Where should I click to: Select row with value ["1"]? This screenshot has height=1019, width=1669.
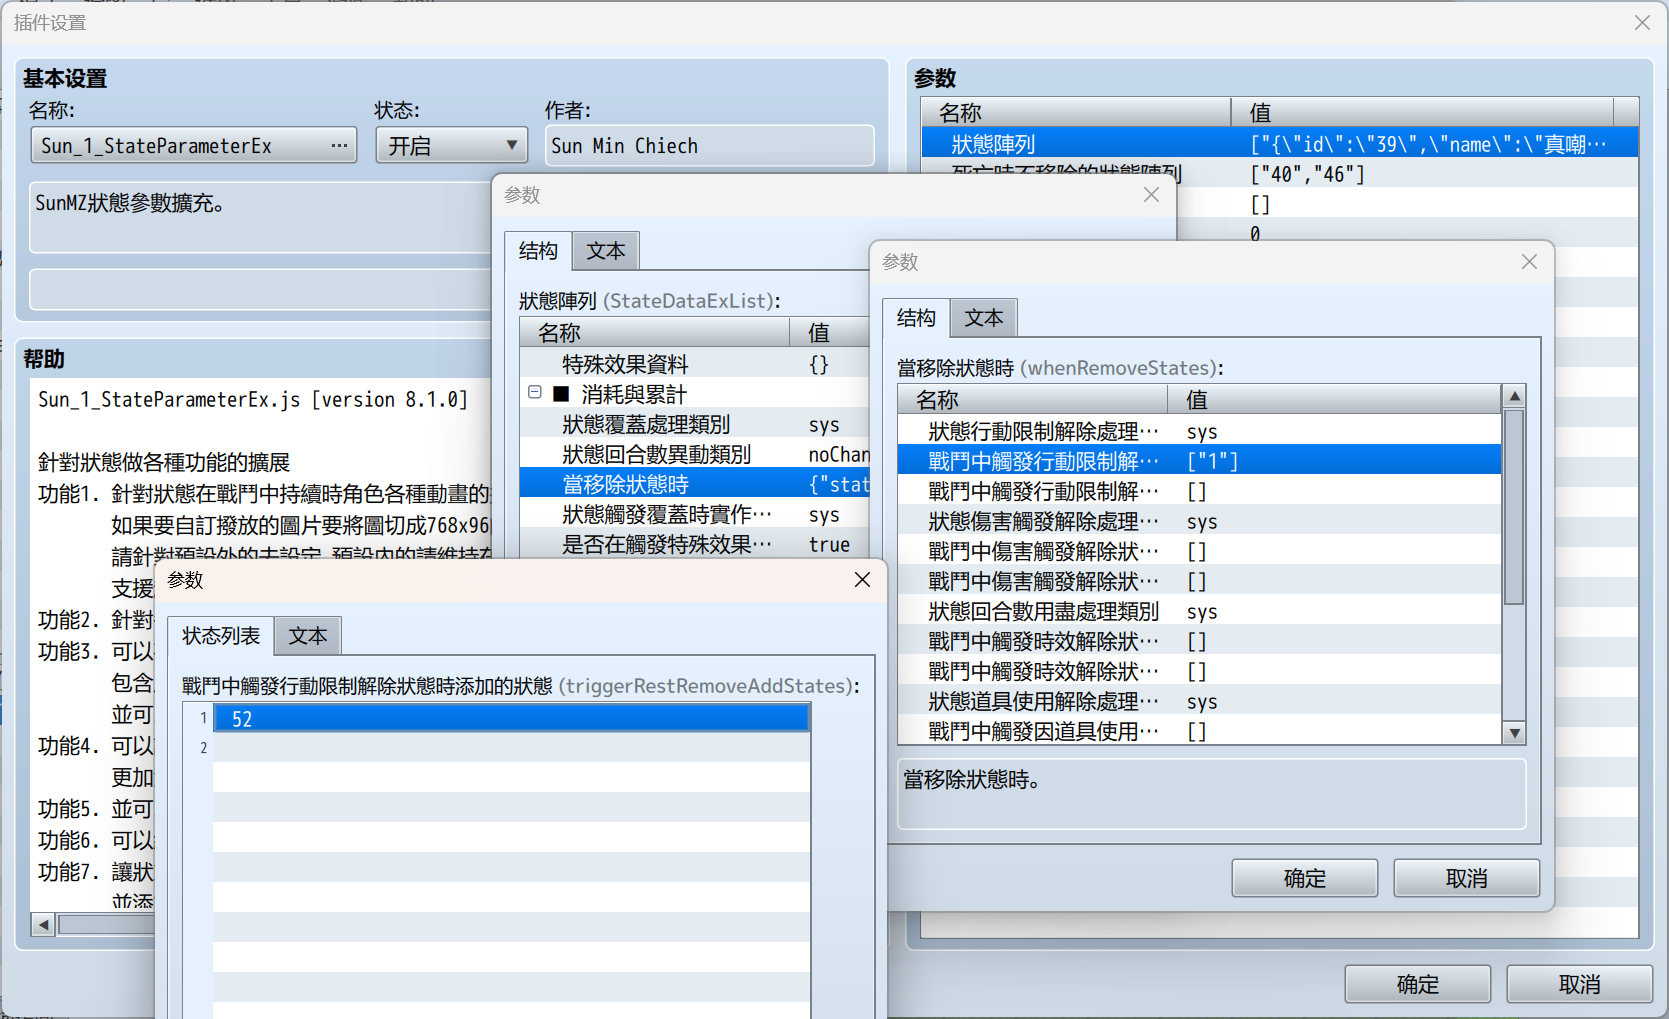1199,461
